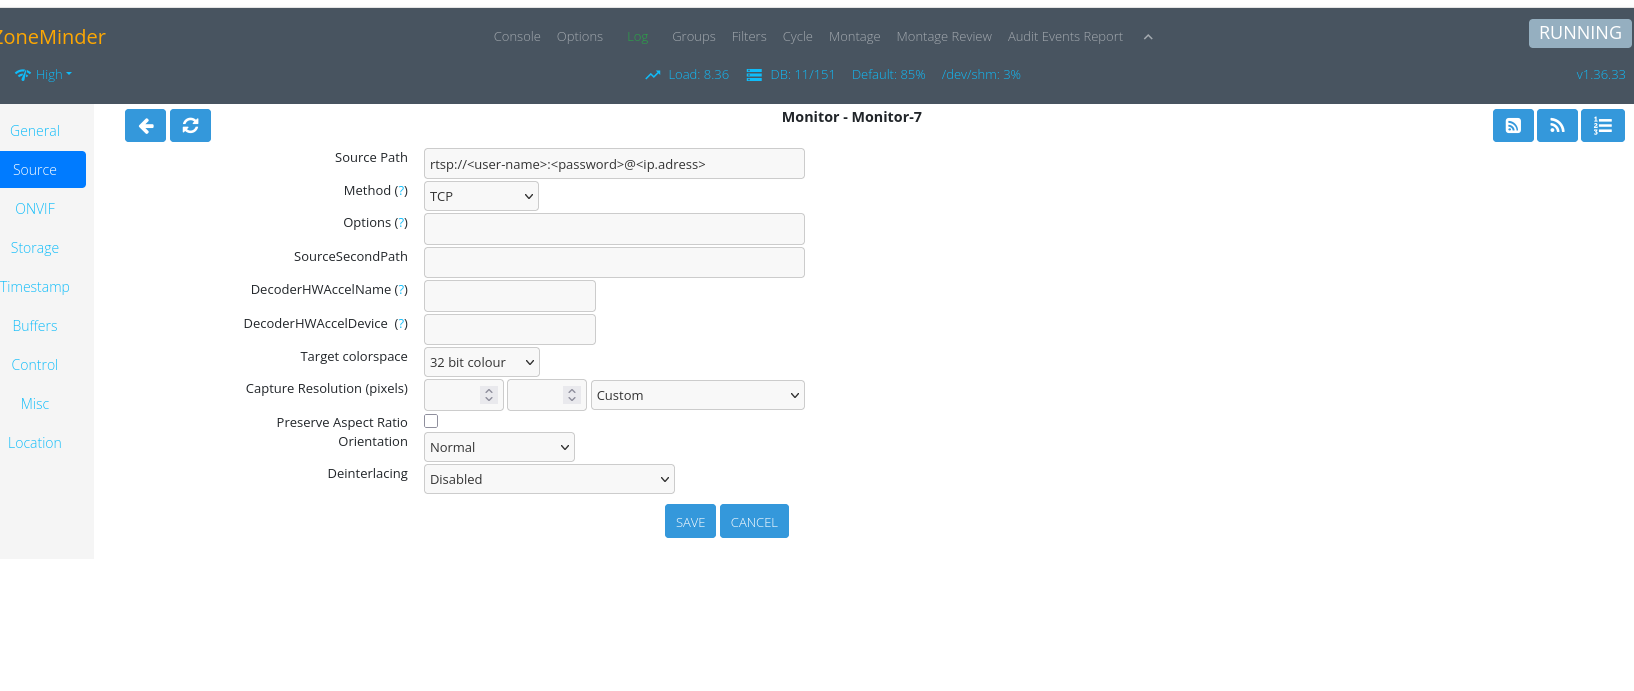Click the refresh icon button
Image resolution: width=1634 pixels, height=691 pixels.
point(190,126)
